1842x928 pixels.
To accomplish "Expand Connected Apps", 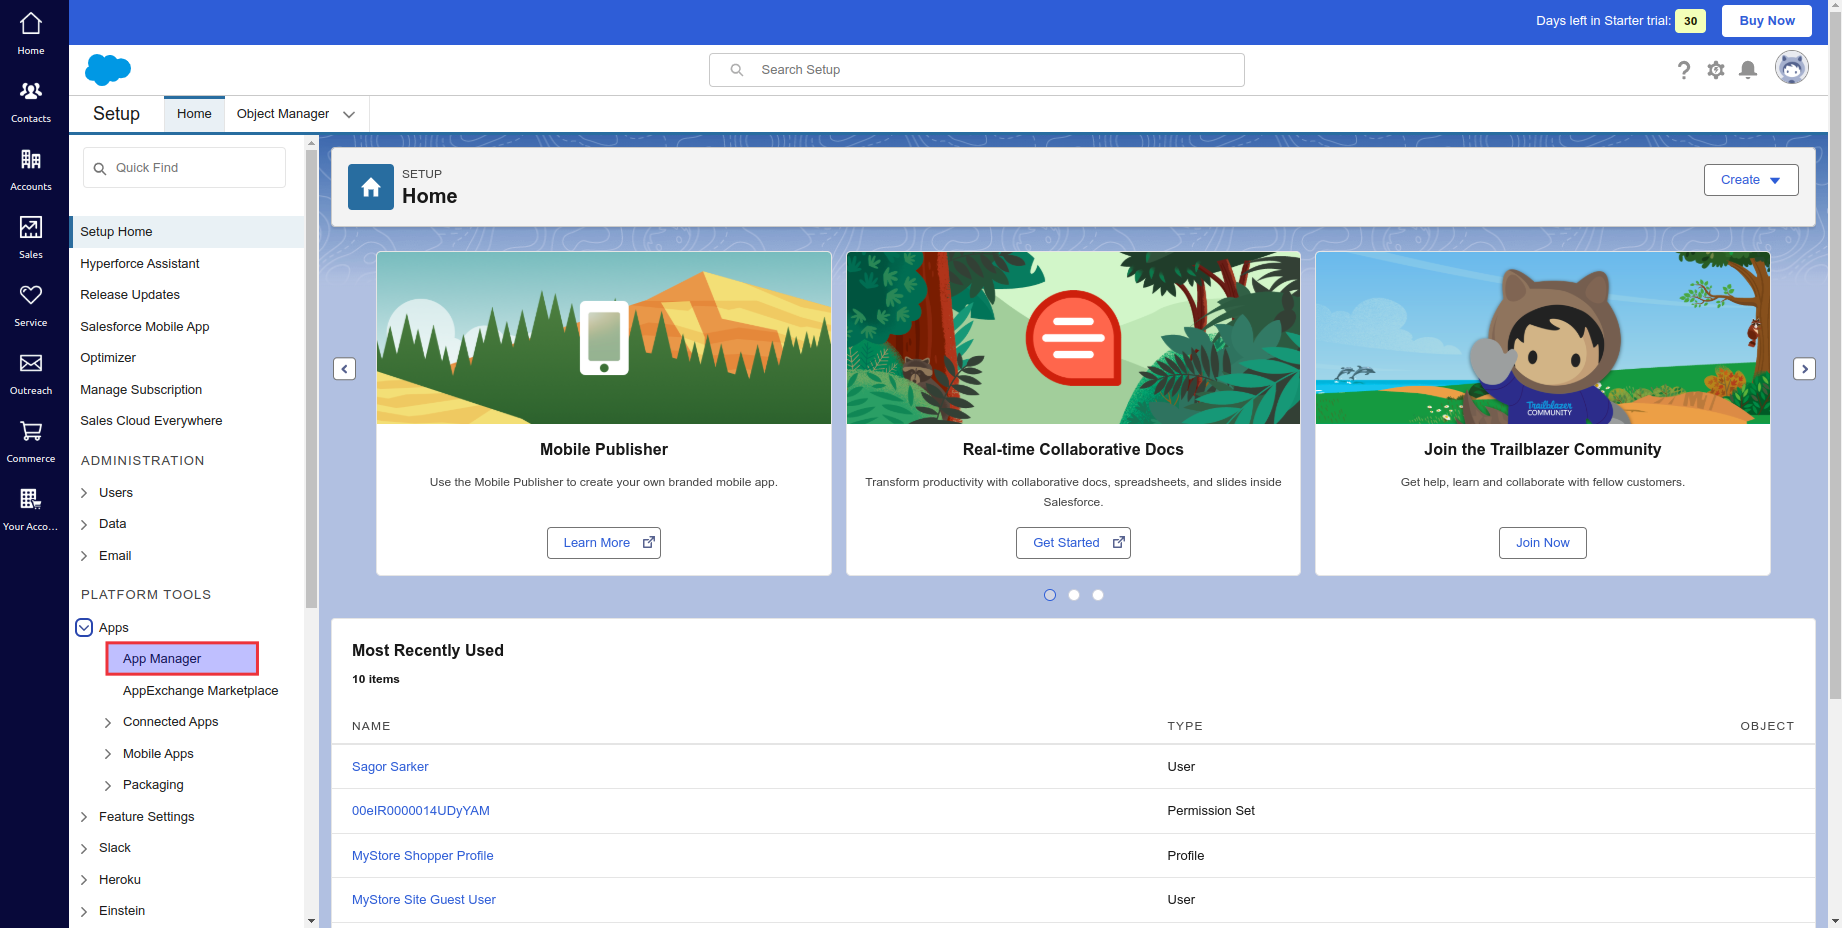I will [x=108, y=722].
